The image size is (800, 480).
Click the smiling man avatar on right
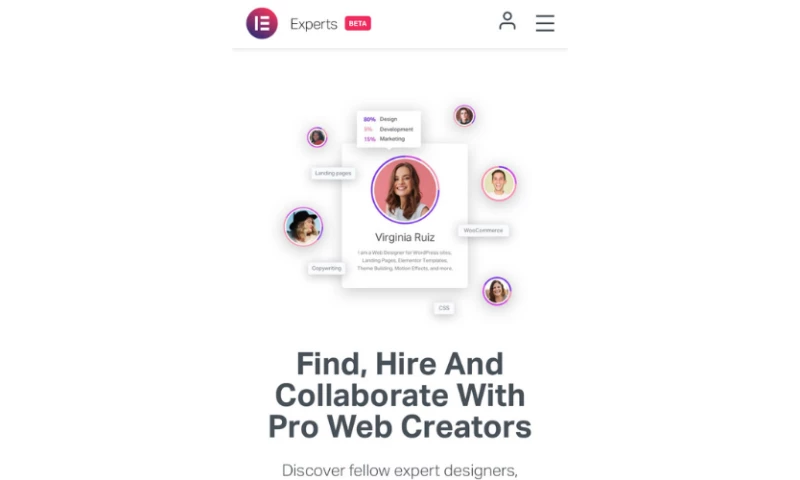[499, 183]
